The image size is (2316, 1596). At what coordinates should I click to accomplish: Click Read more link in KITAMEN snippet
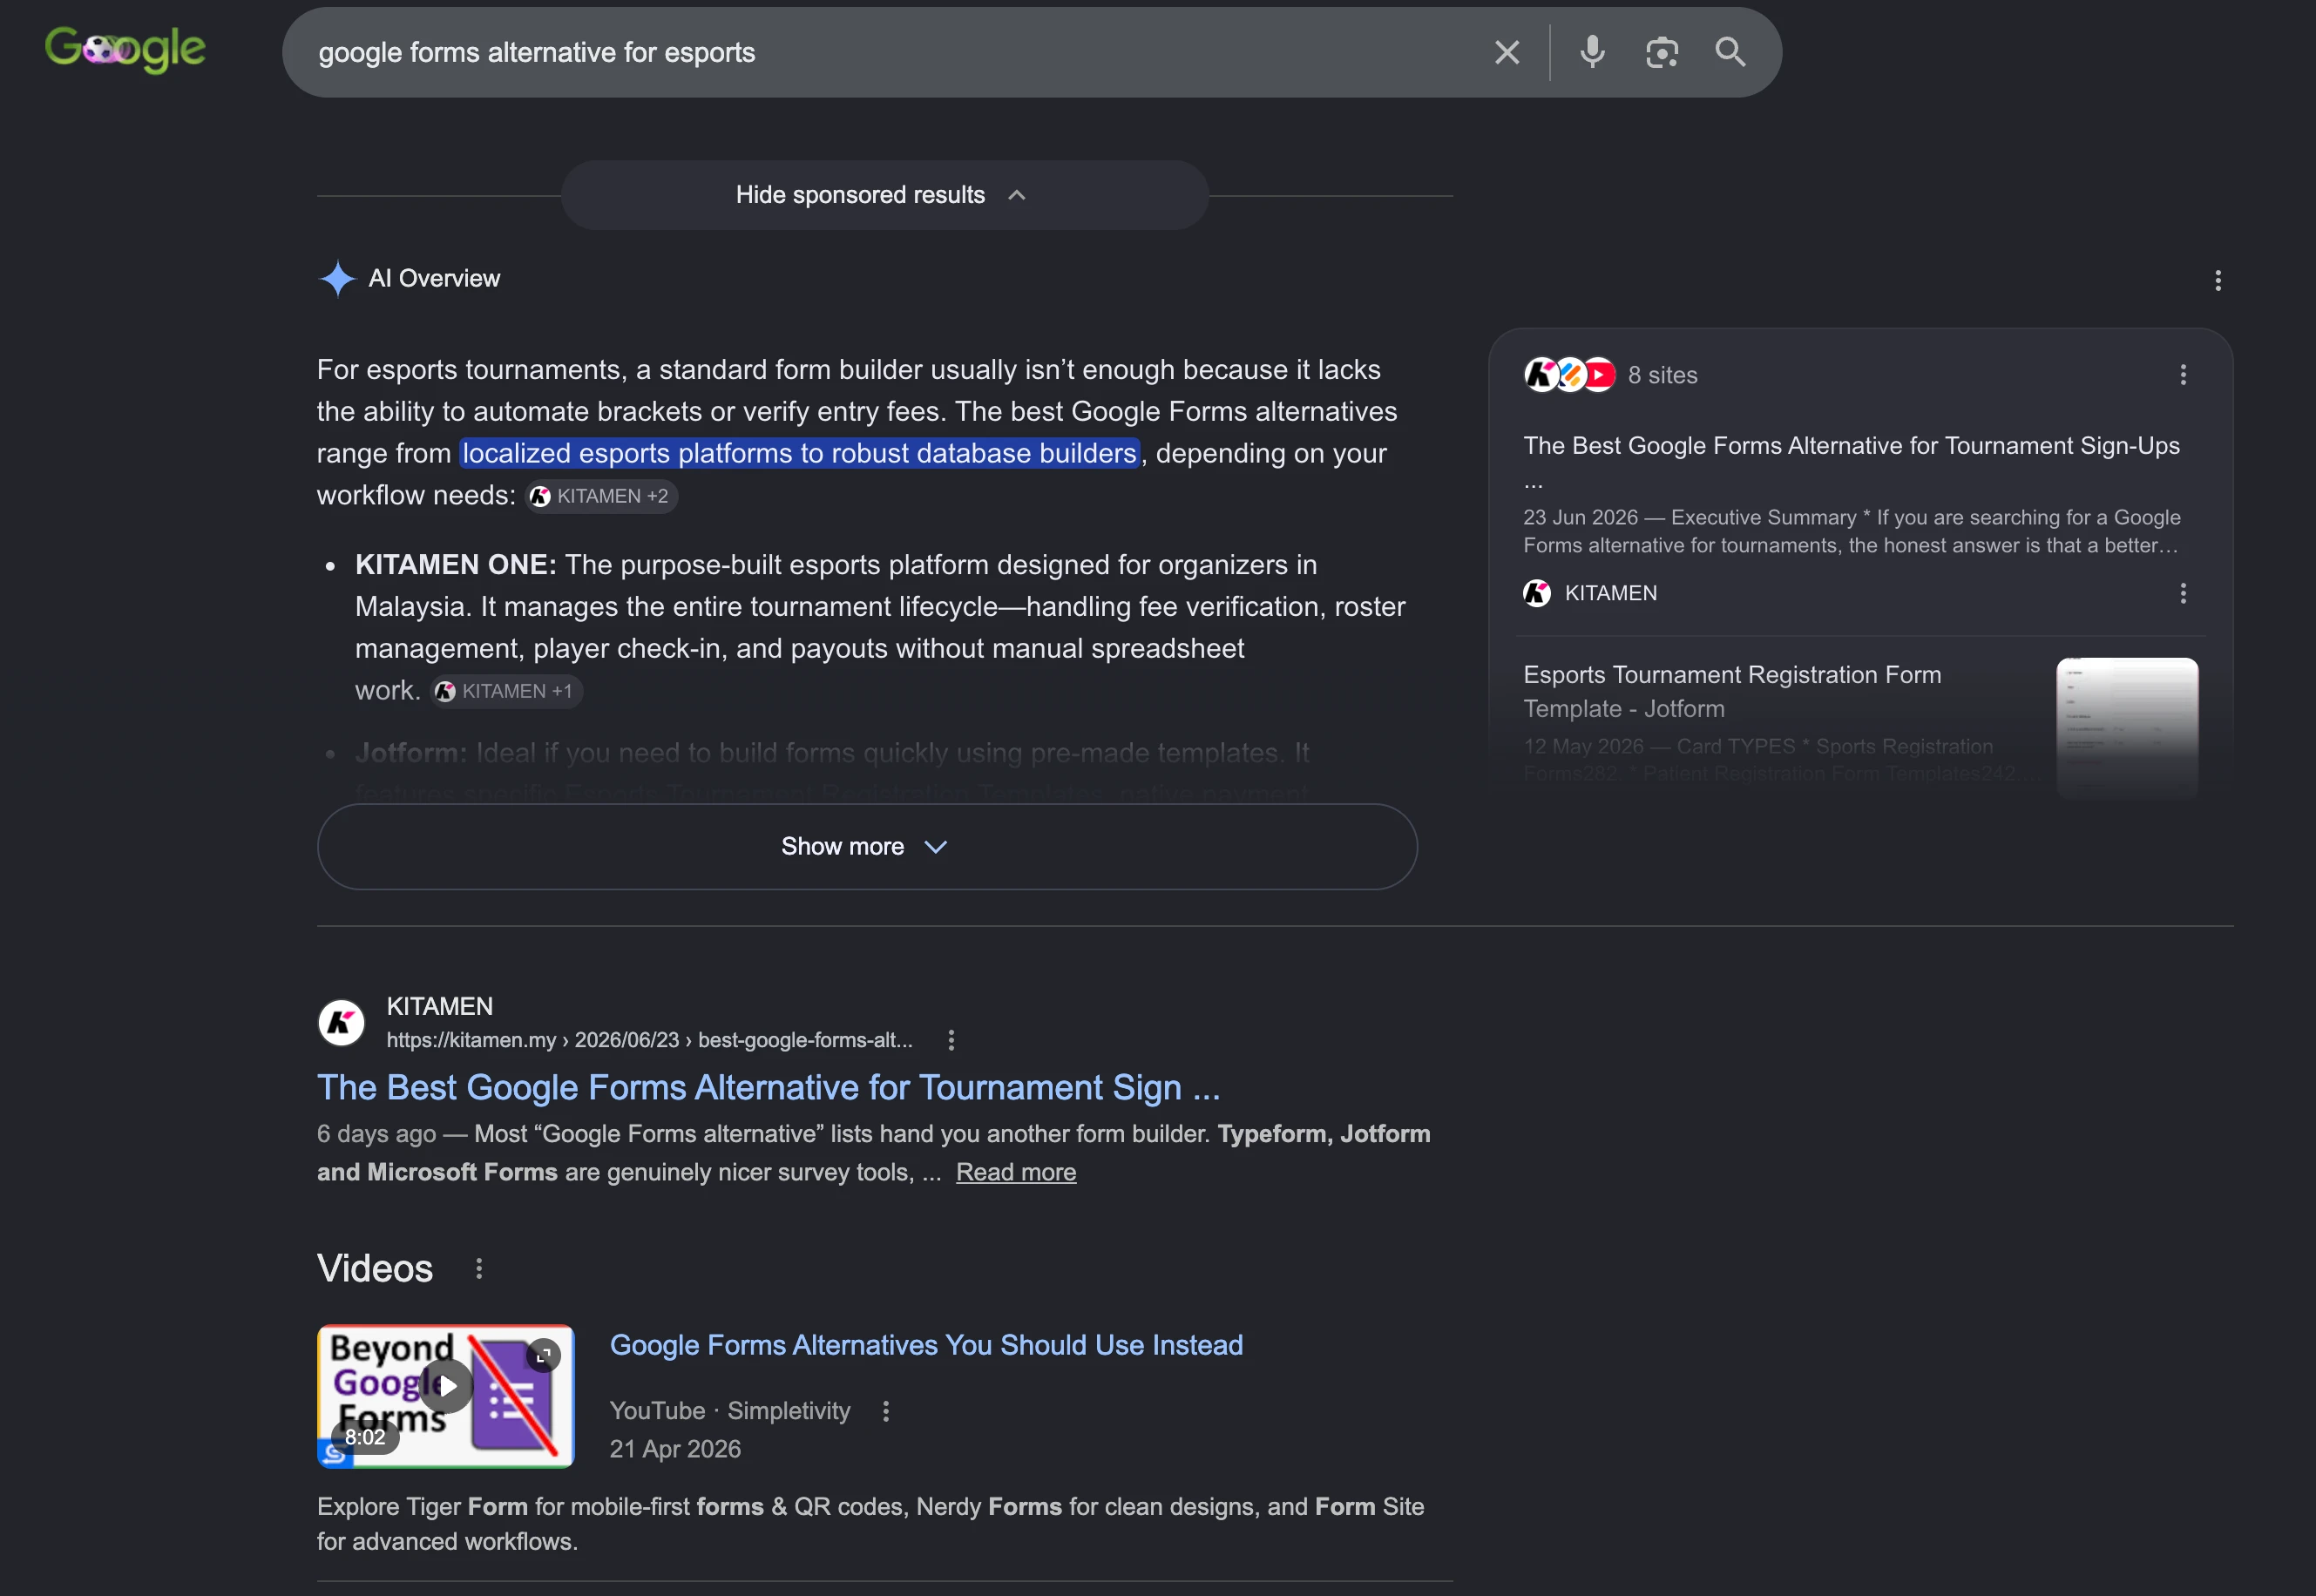coord(1015,1172)
